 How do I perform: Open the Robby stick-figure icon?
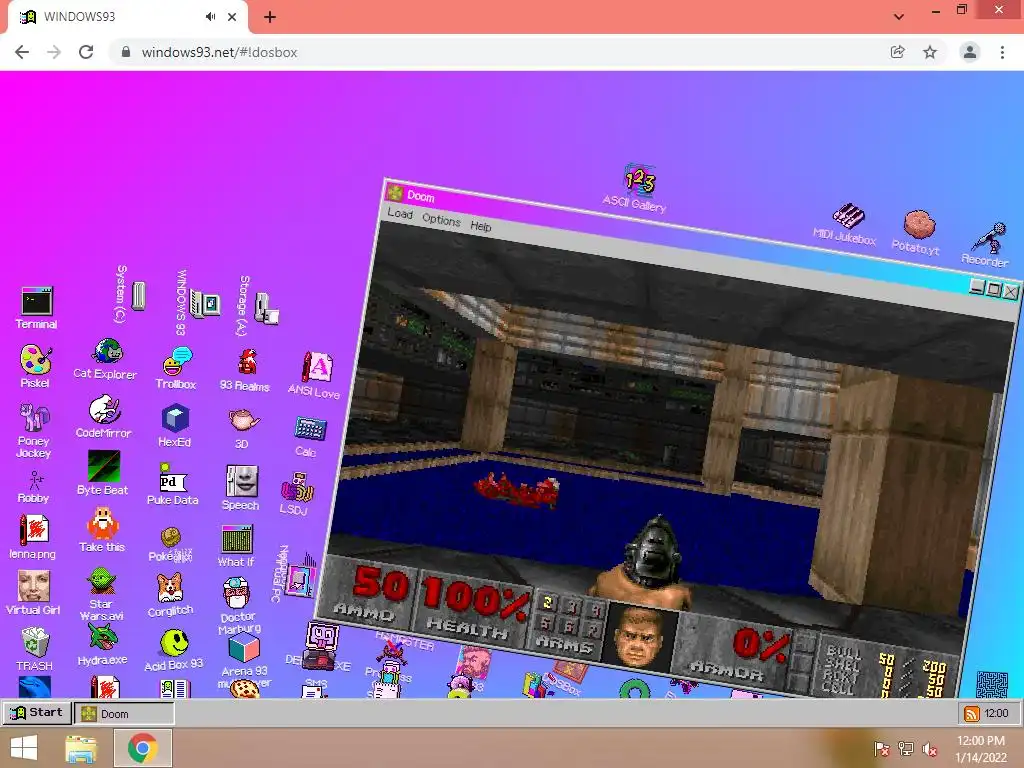pos(34,487)
